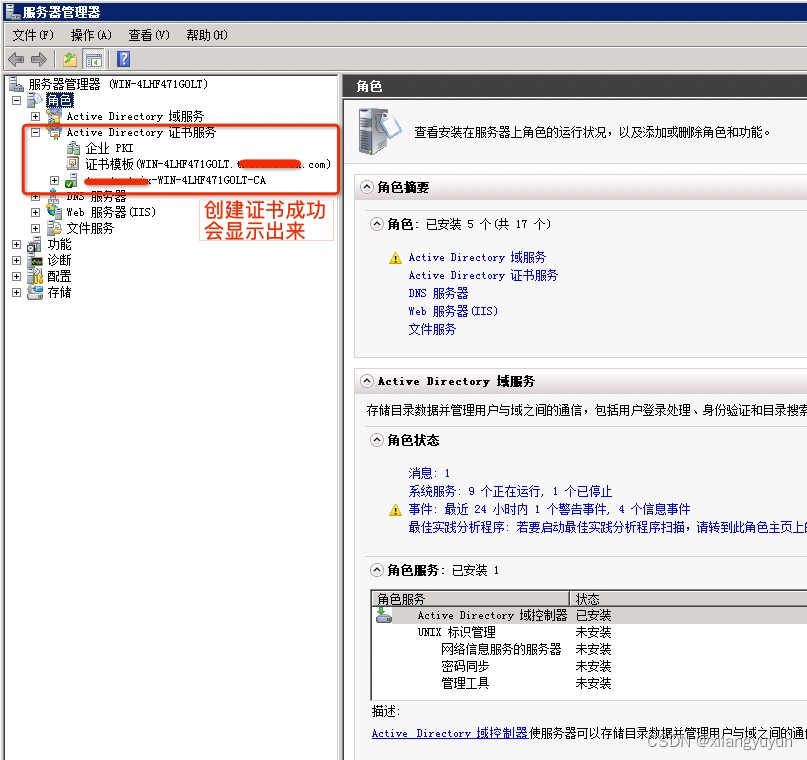Open the 文件服务 summary link

click(x=432, y=329)
